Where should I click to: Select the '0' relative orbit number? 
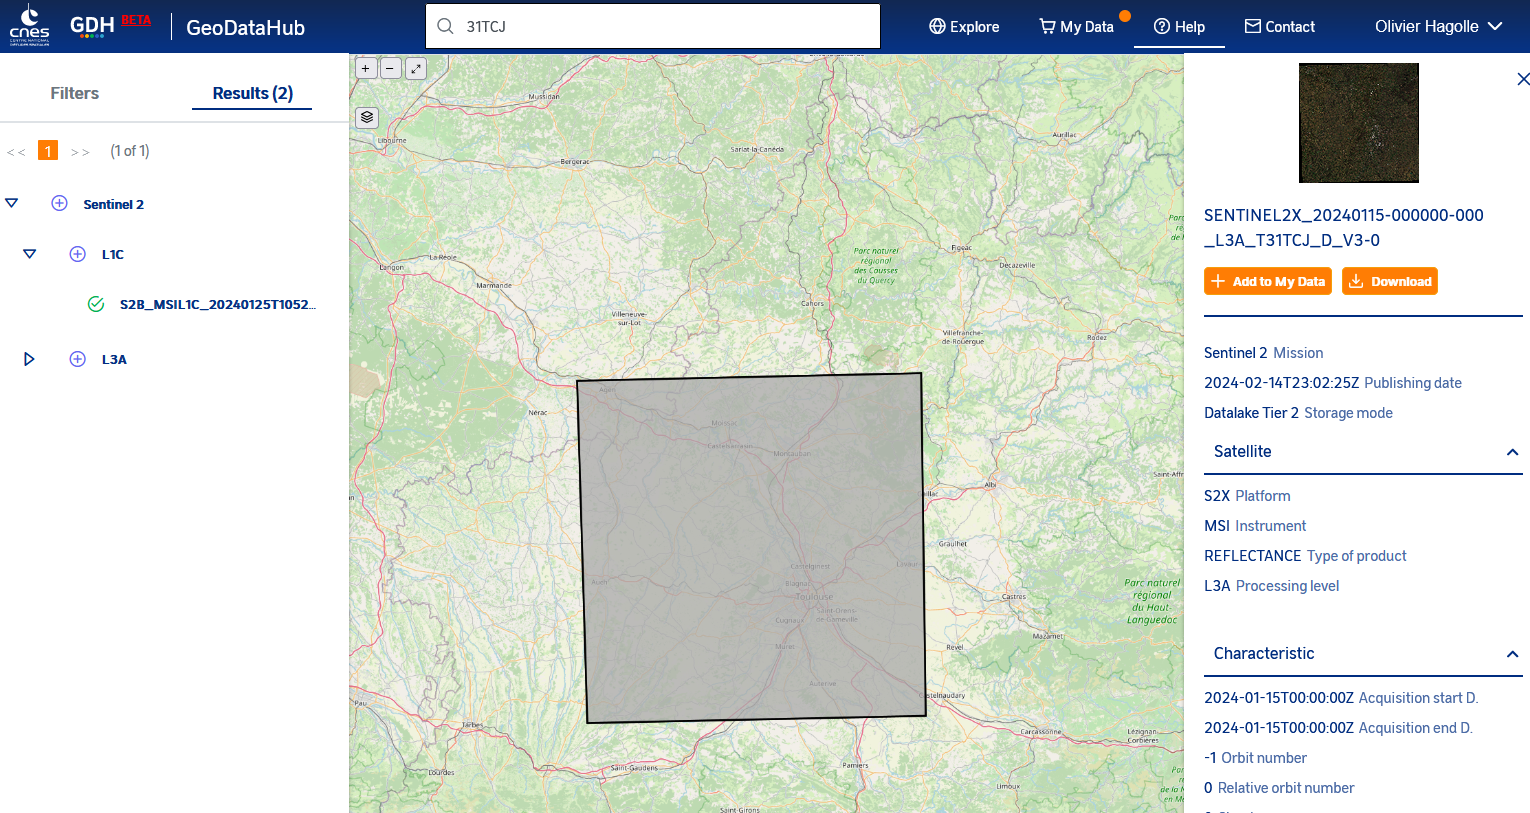[x=1208, y=788]
